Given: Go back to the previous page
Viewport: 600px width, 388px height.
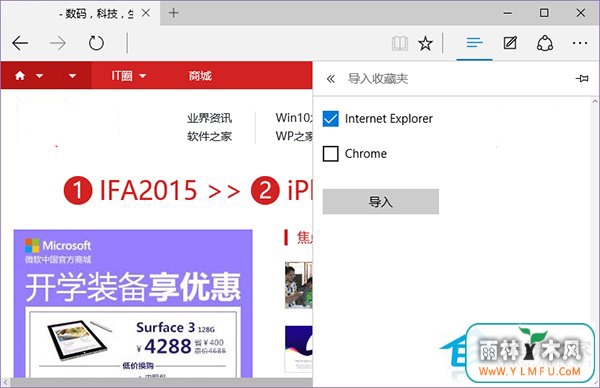Looking at the screenshot, I should tap(20, 43).
